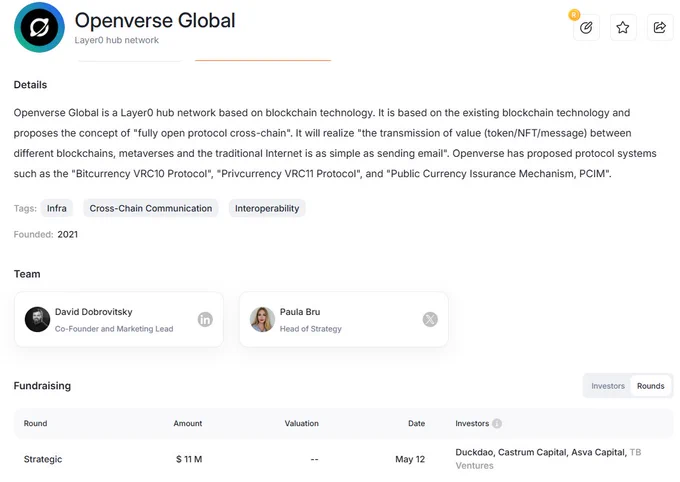
Task: Select the Strategic round row label
Action: (43, 459)
